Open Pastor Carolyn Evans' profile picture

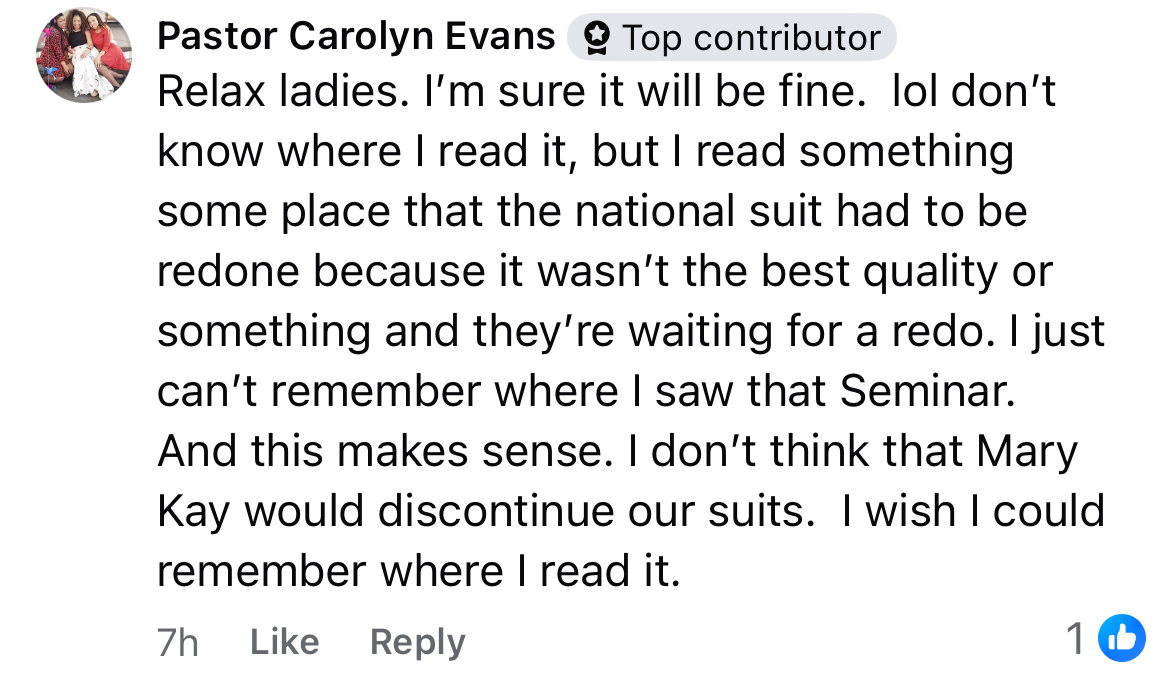[84, 54]
